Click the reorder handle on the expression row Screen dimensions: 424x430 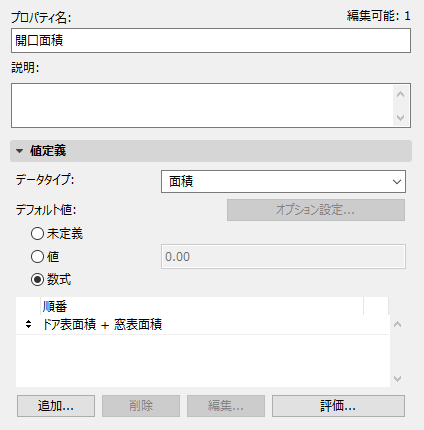pyautogui.click(x=28, y=324)
